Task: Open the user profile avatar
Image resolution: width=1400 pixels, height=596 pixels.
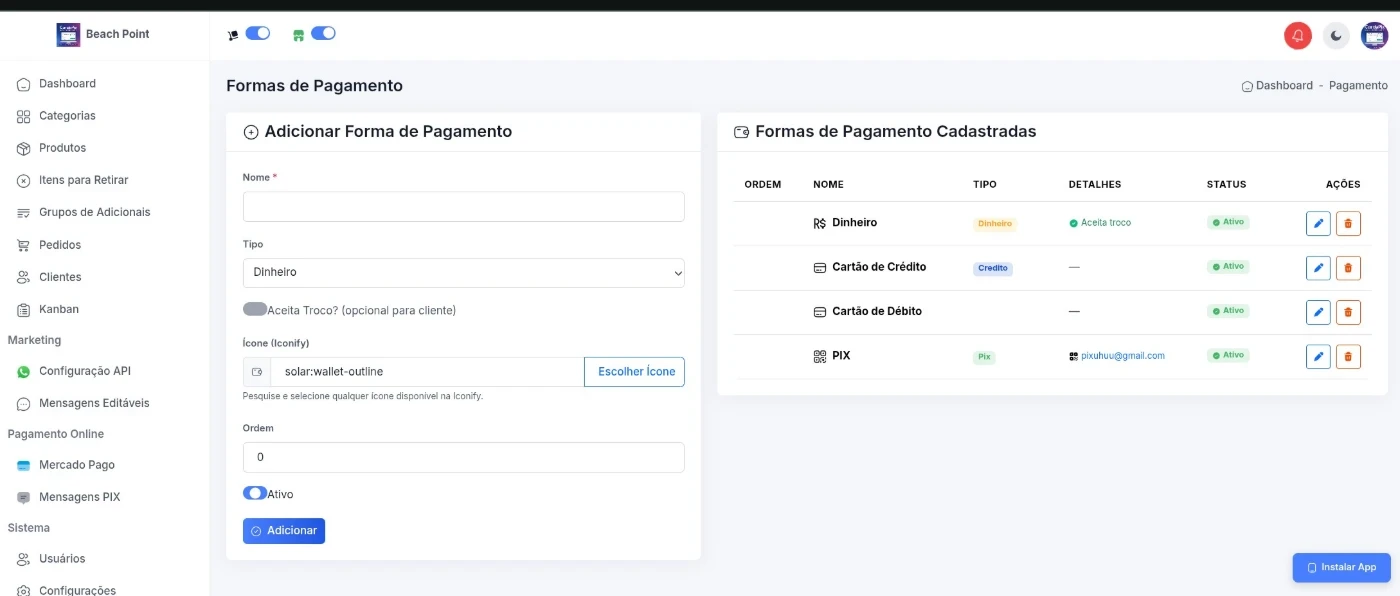Action: click(1374, 36)
